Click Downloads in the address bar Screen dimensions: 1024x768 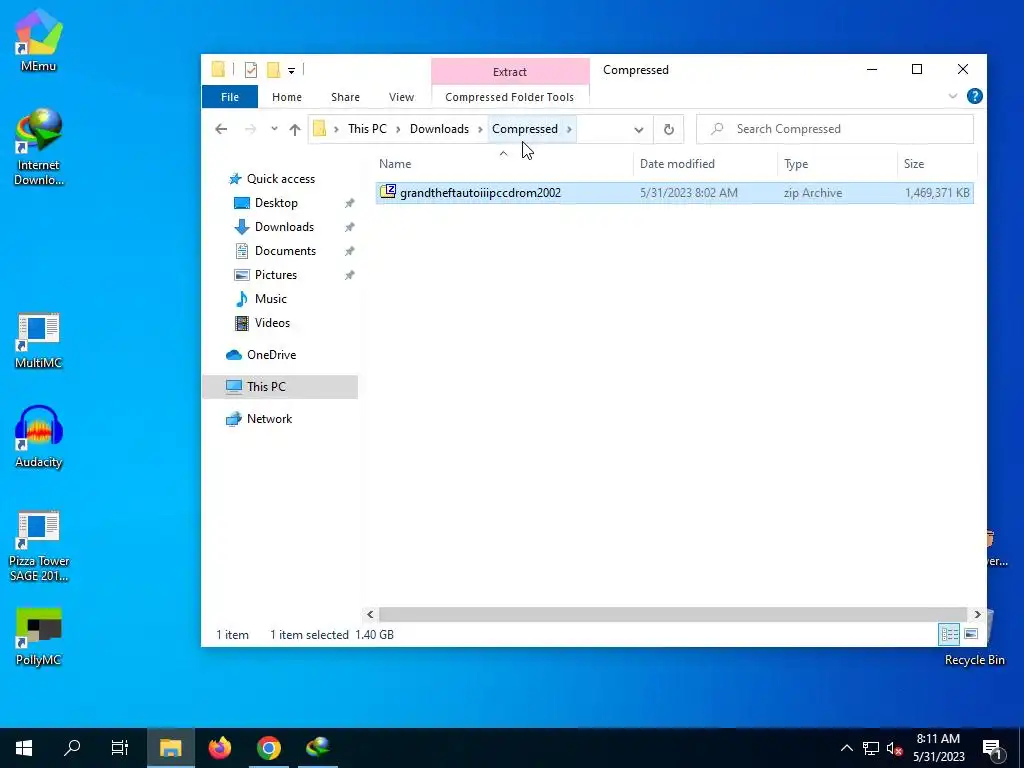440,129
